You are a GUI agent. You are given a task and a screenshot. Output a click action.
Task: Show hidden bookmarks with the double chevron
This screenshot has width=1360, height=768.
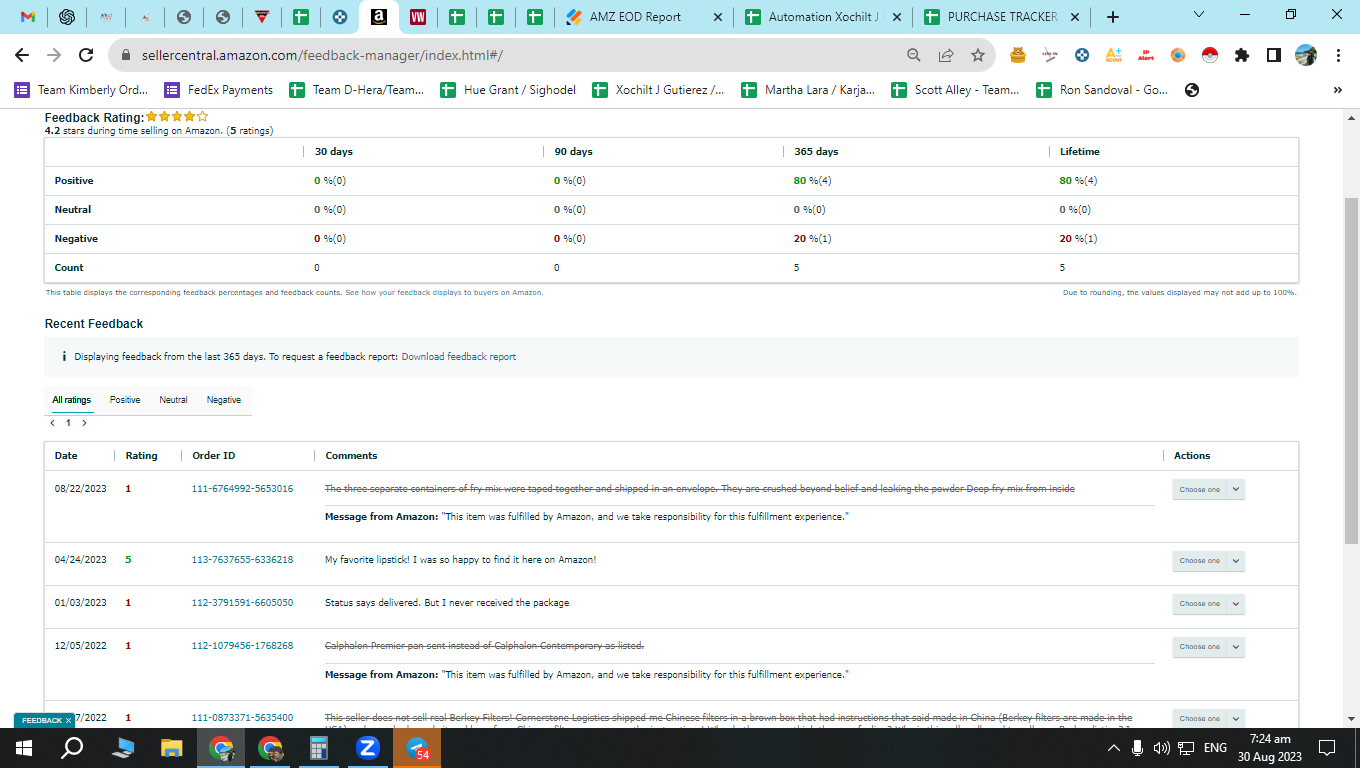[x=1338, y=90]
